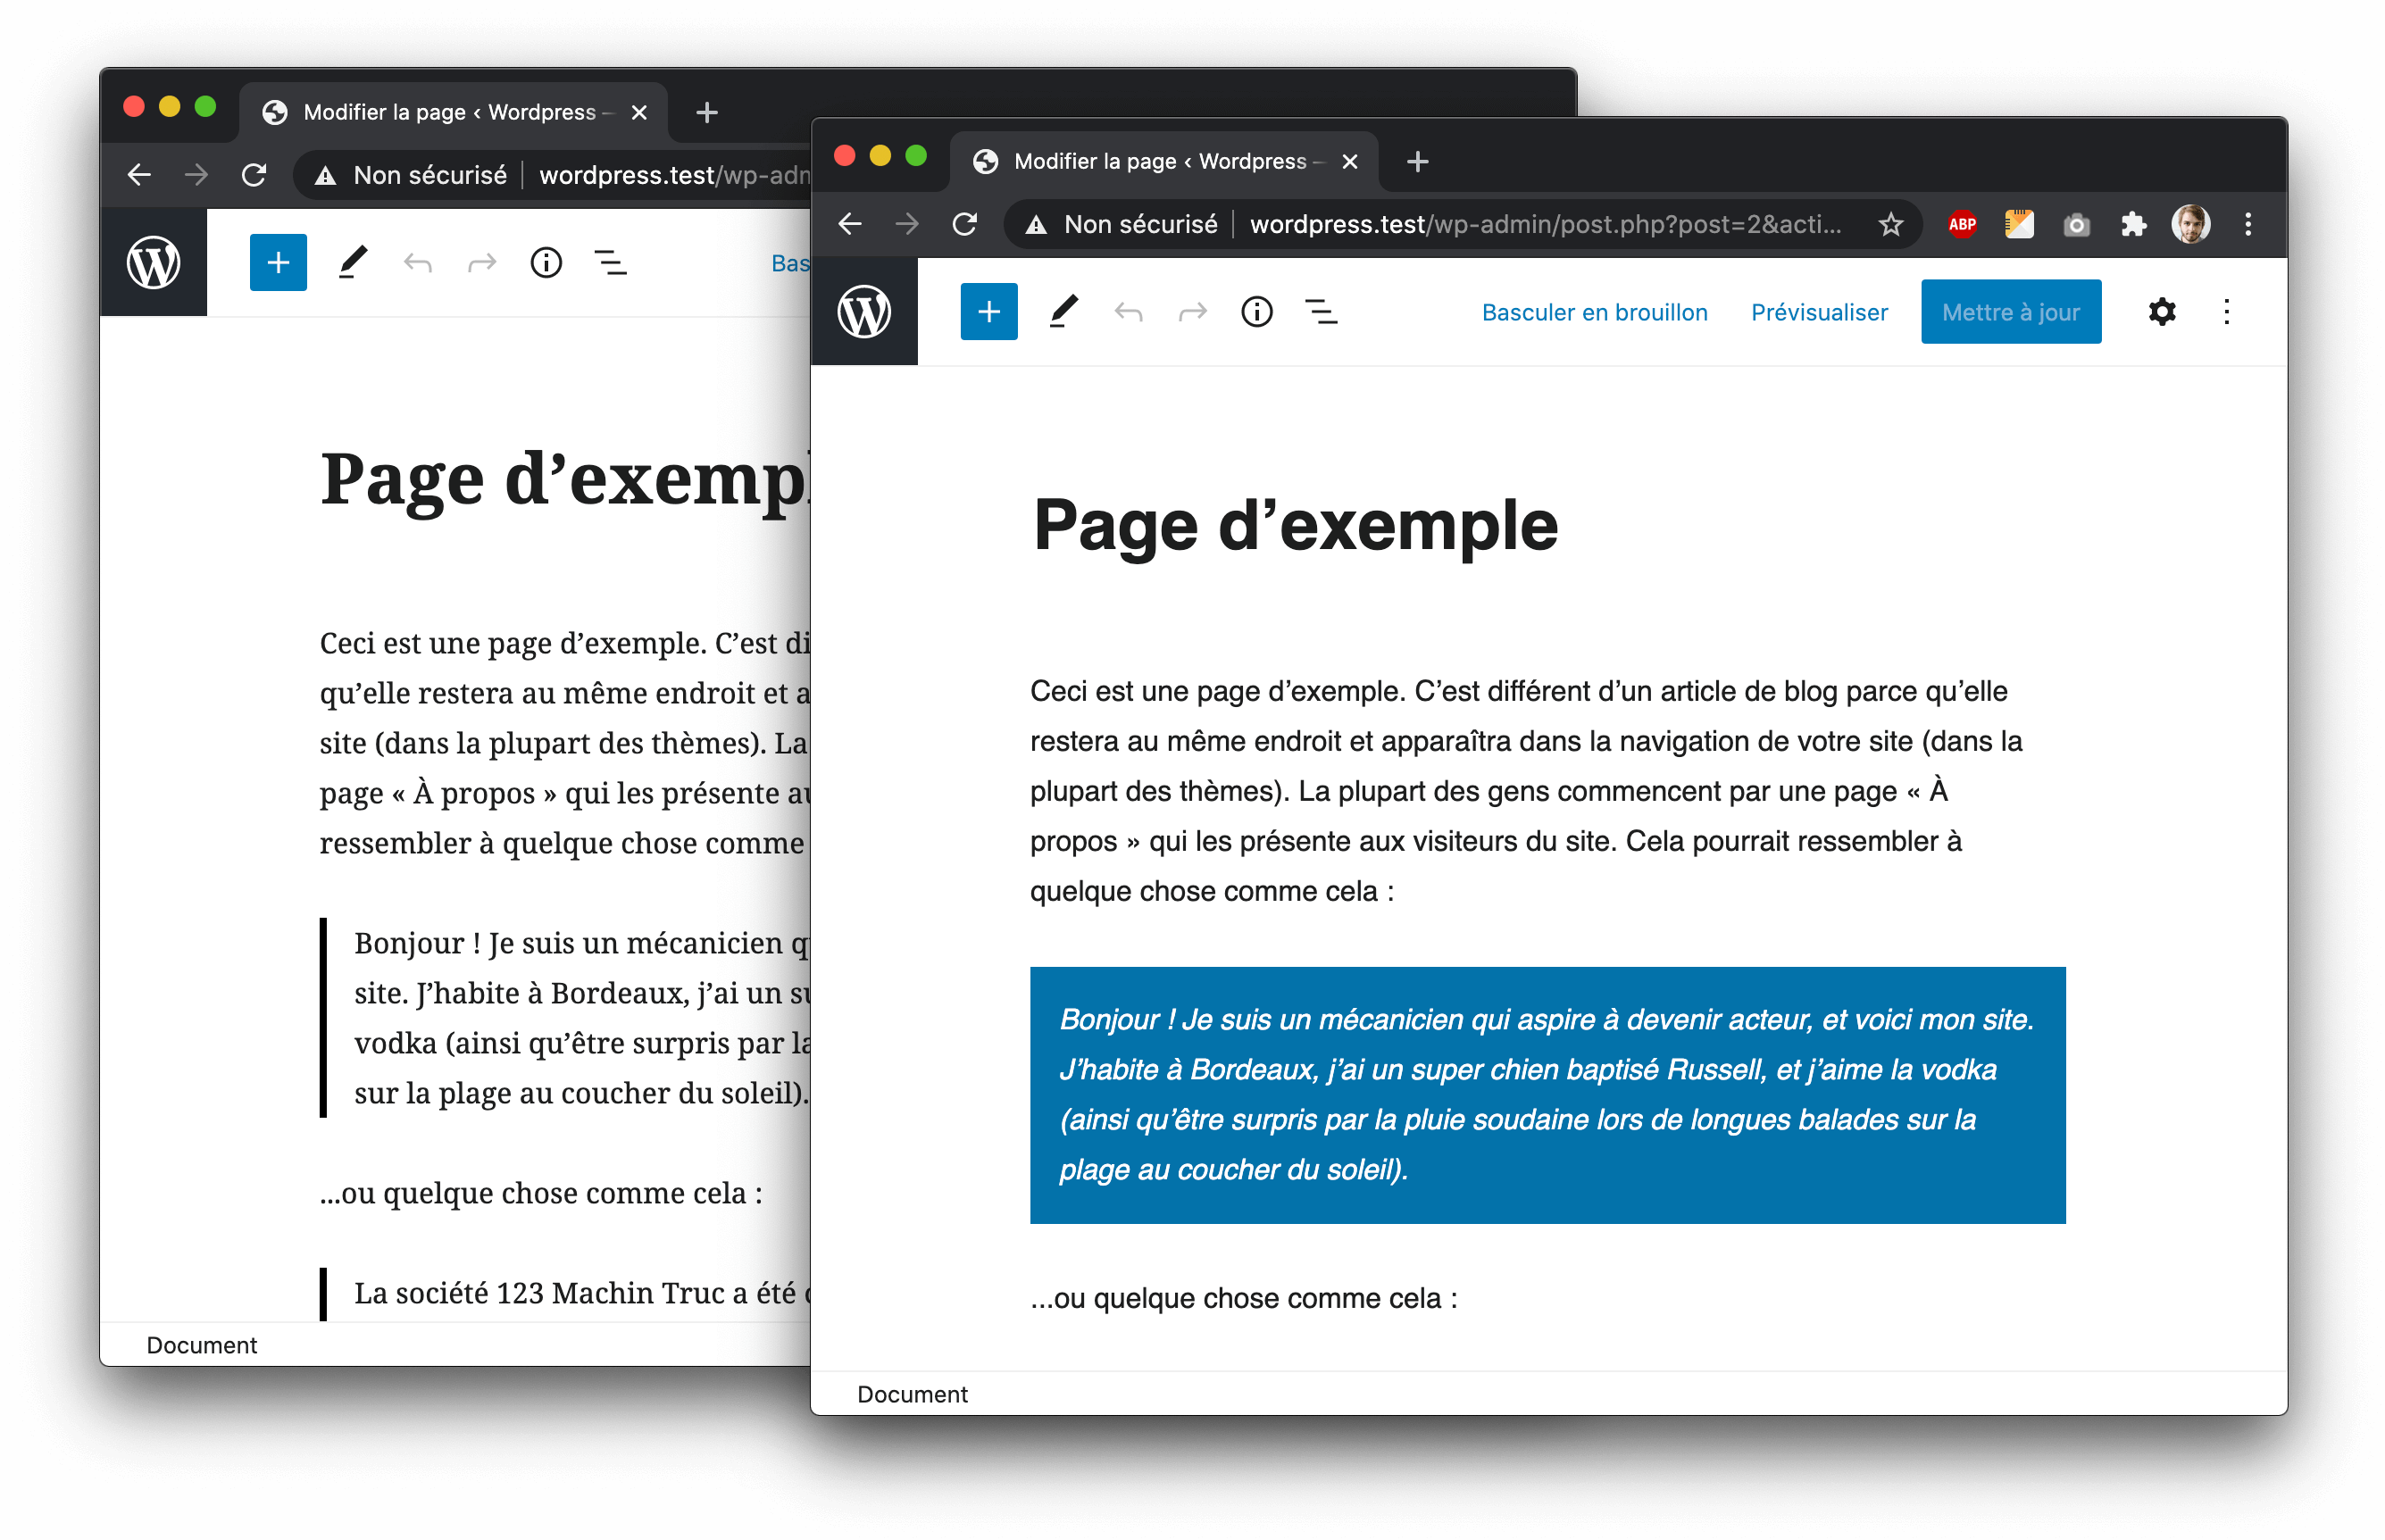Viewport: 2385px width, 1540px height.
Task: Open new tab in the front browser window
Action: [x=1417, y=161]
